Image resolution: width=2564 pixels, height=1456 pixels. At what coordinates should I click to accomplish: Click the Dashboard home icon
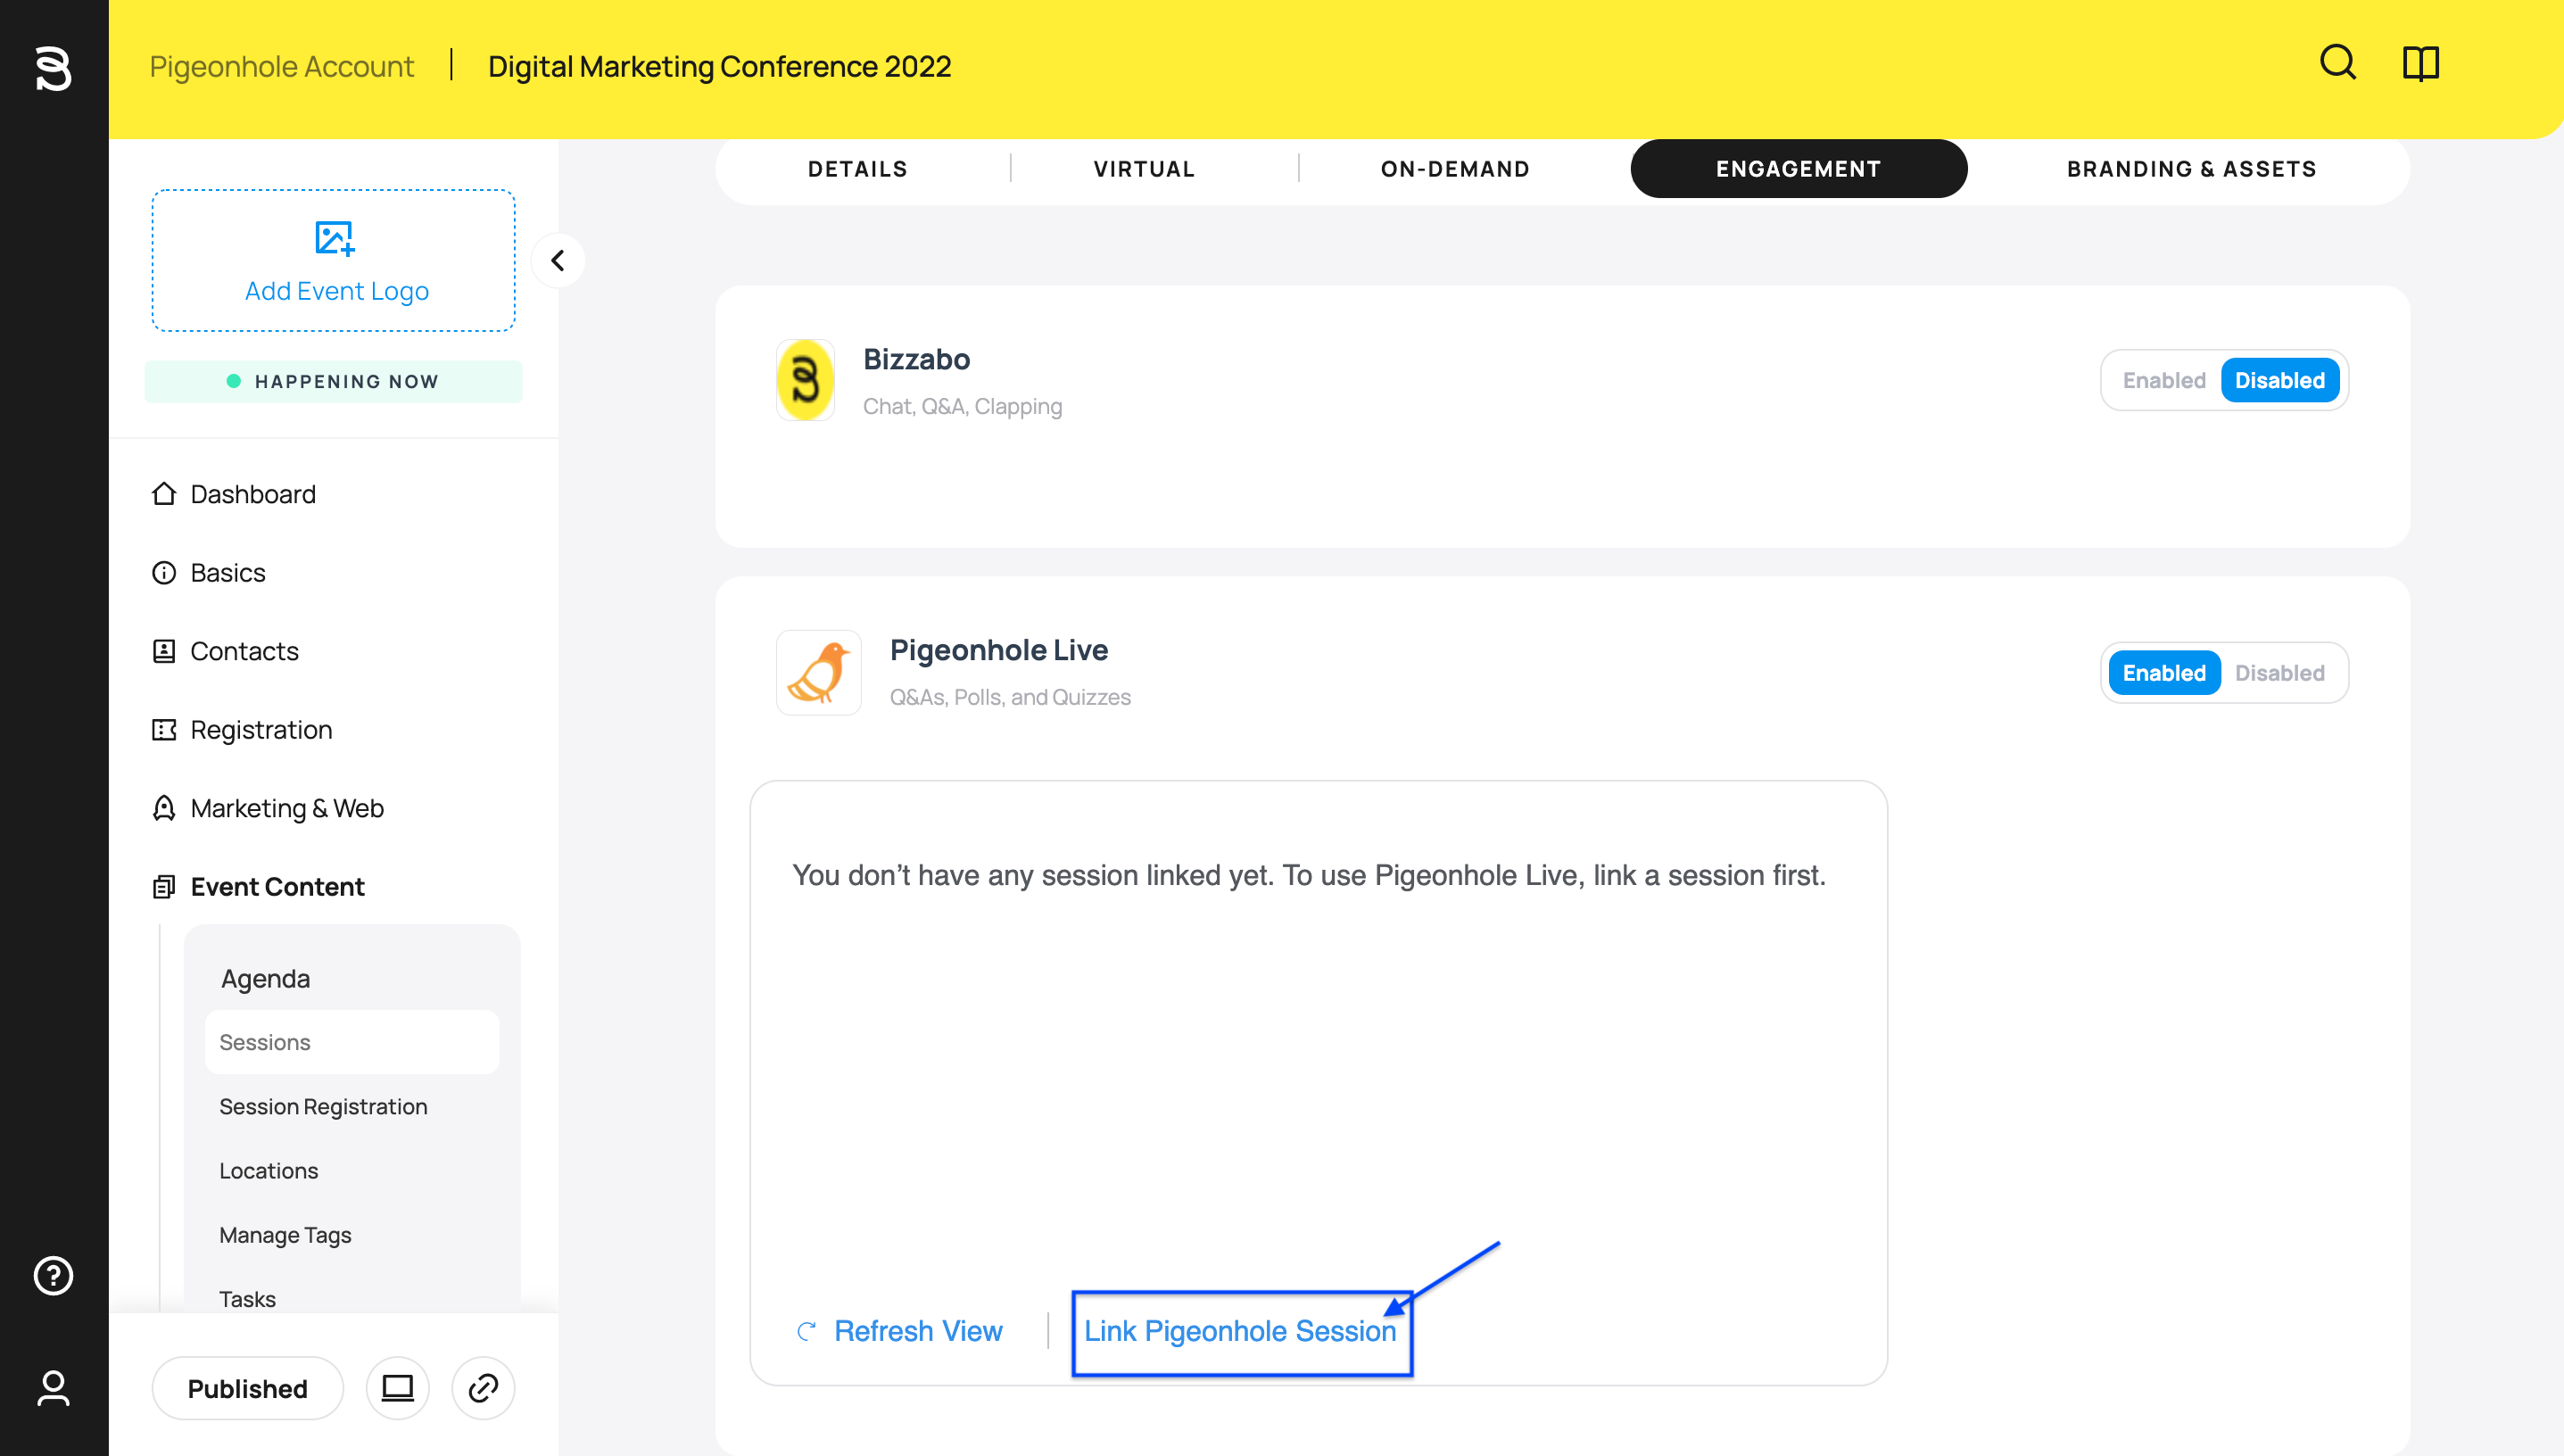pos(164,494)
